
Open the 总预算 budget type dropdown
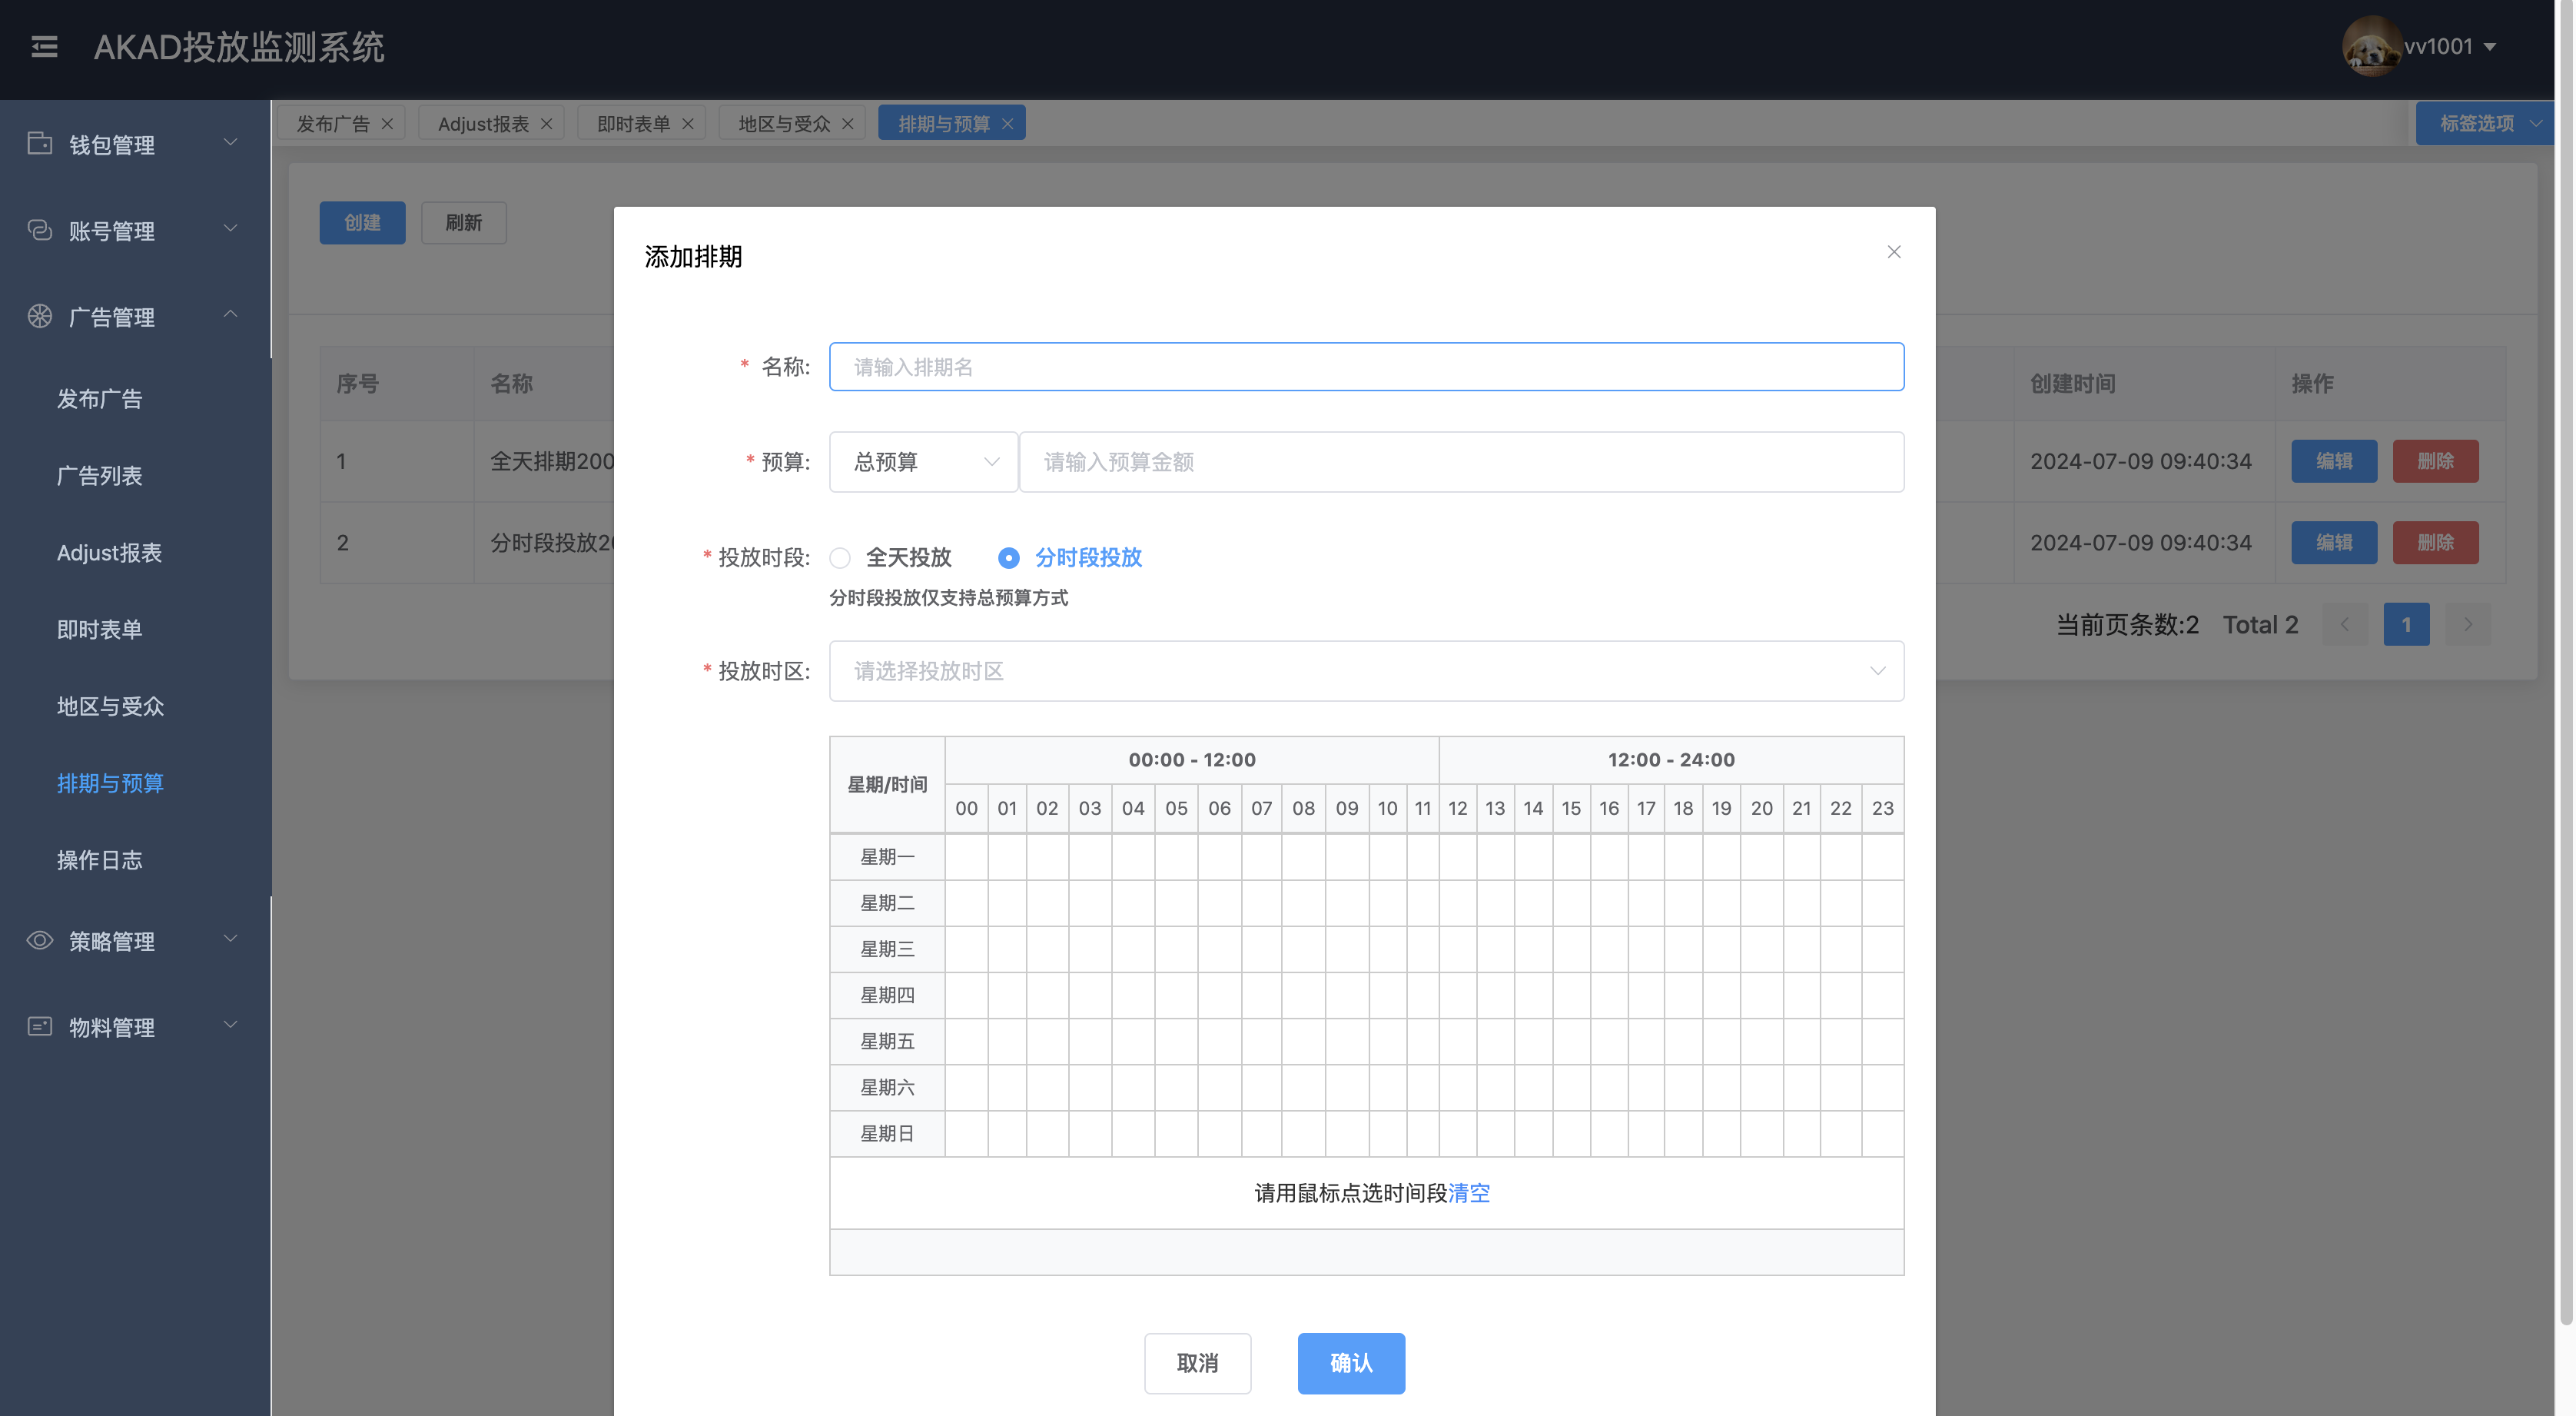click(x=922, y=462)
